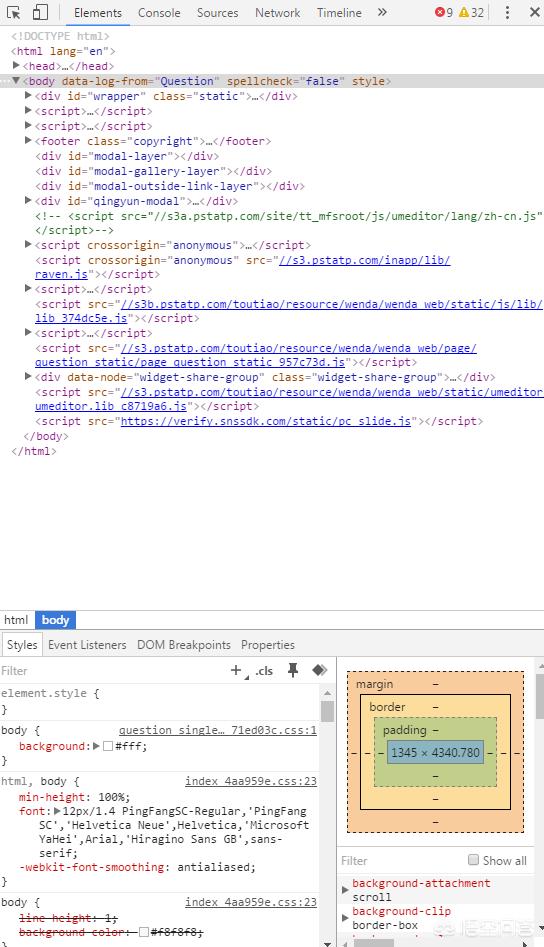
Task: Expand the div id wrapper node
Action: click(x=28, y=95)
